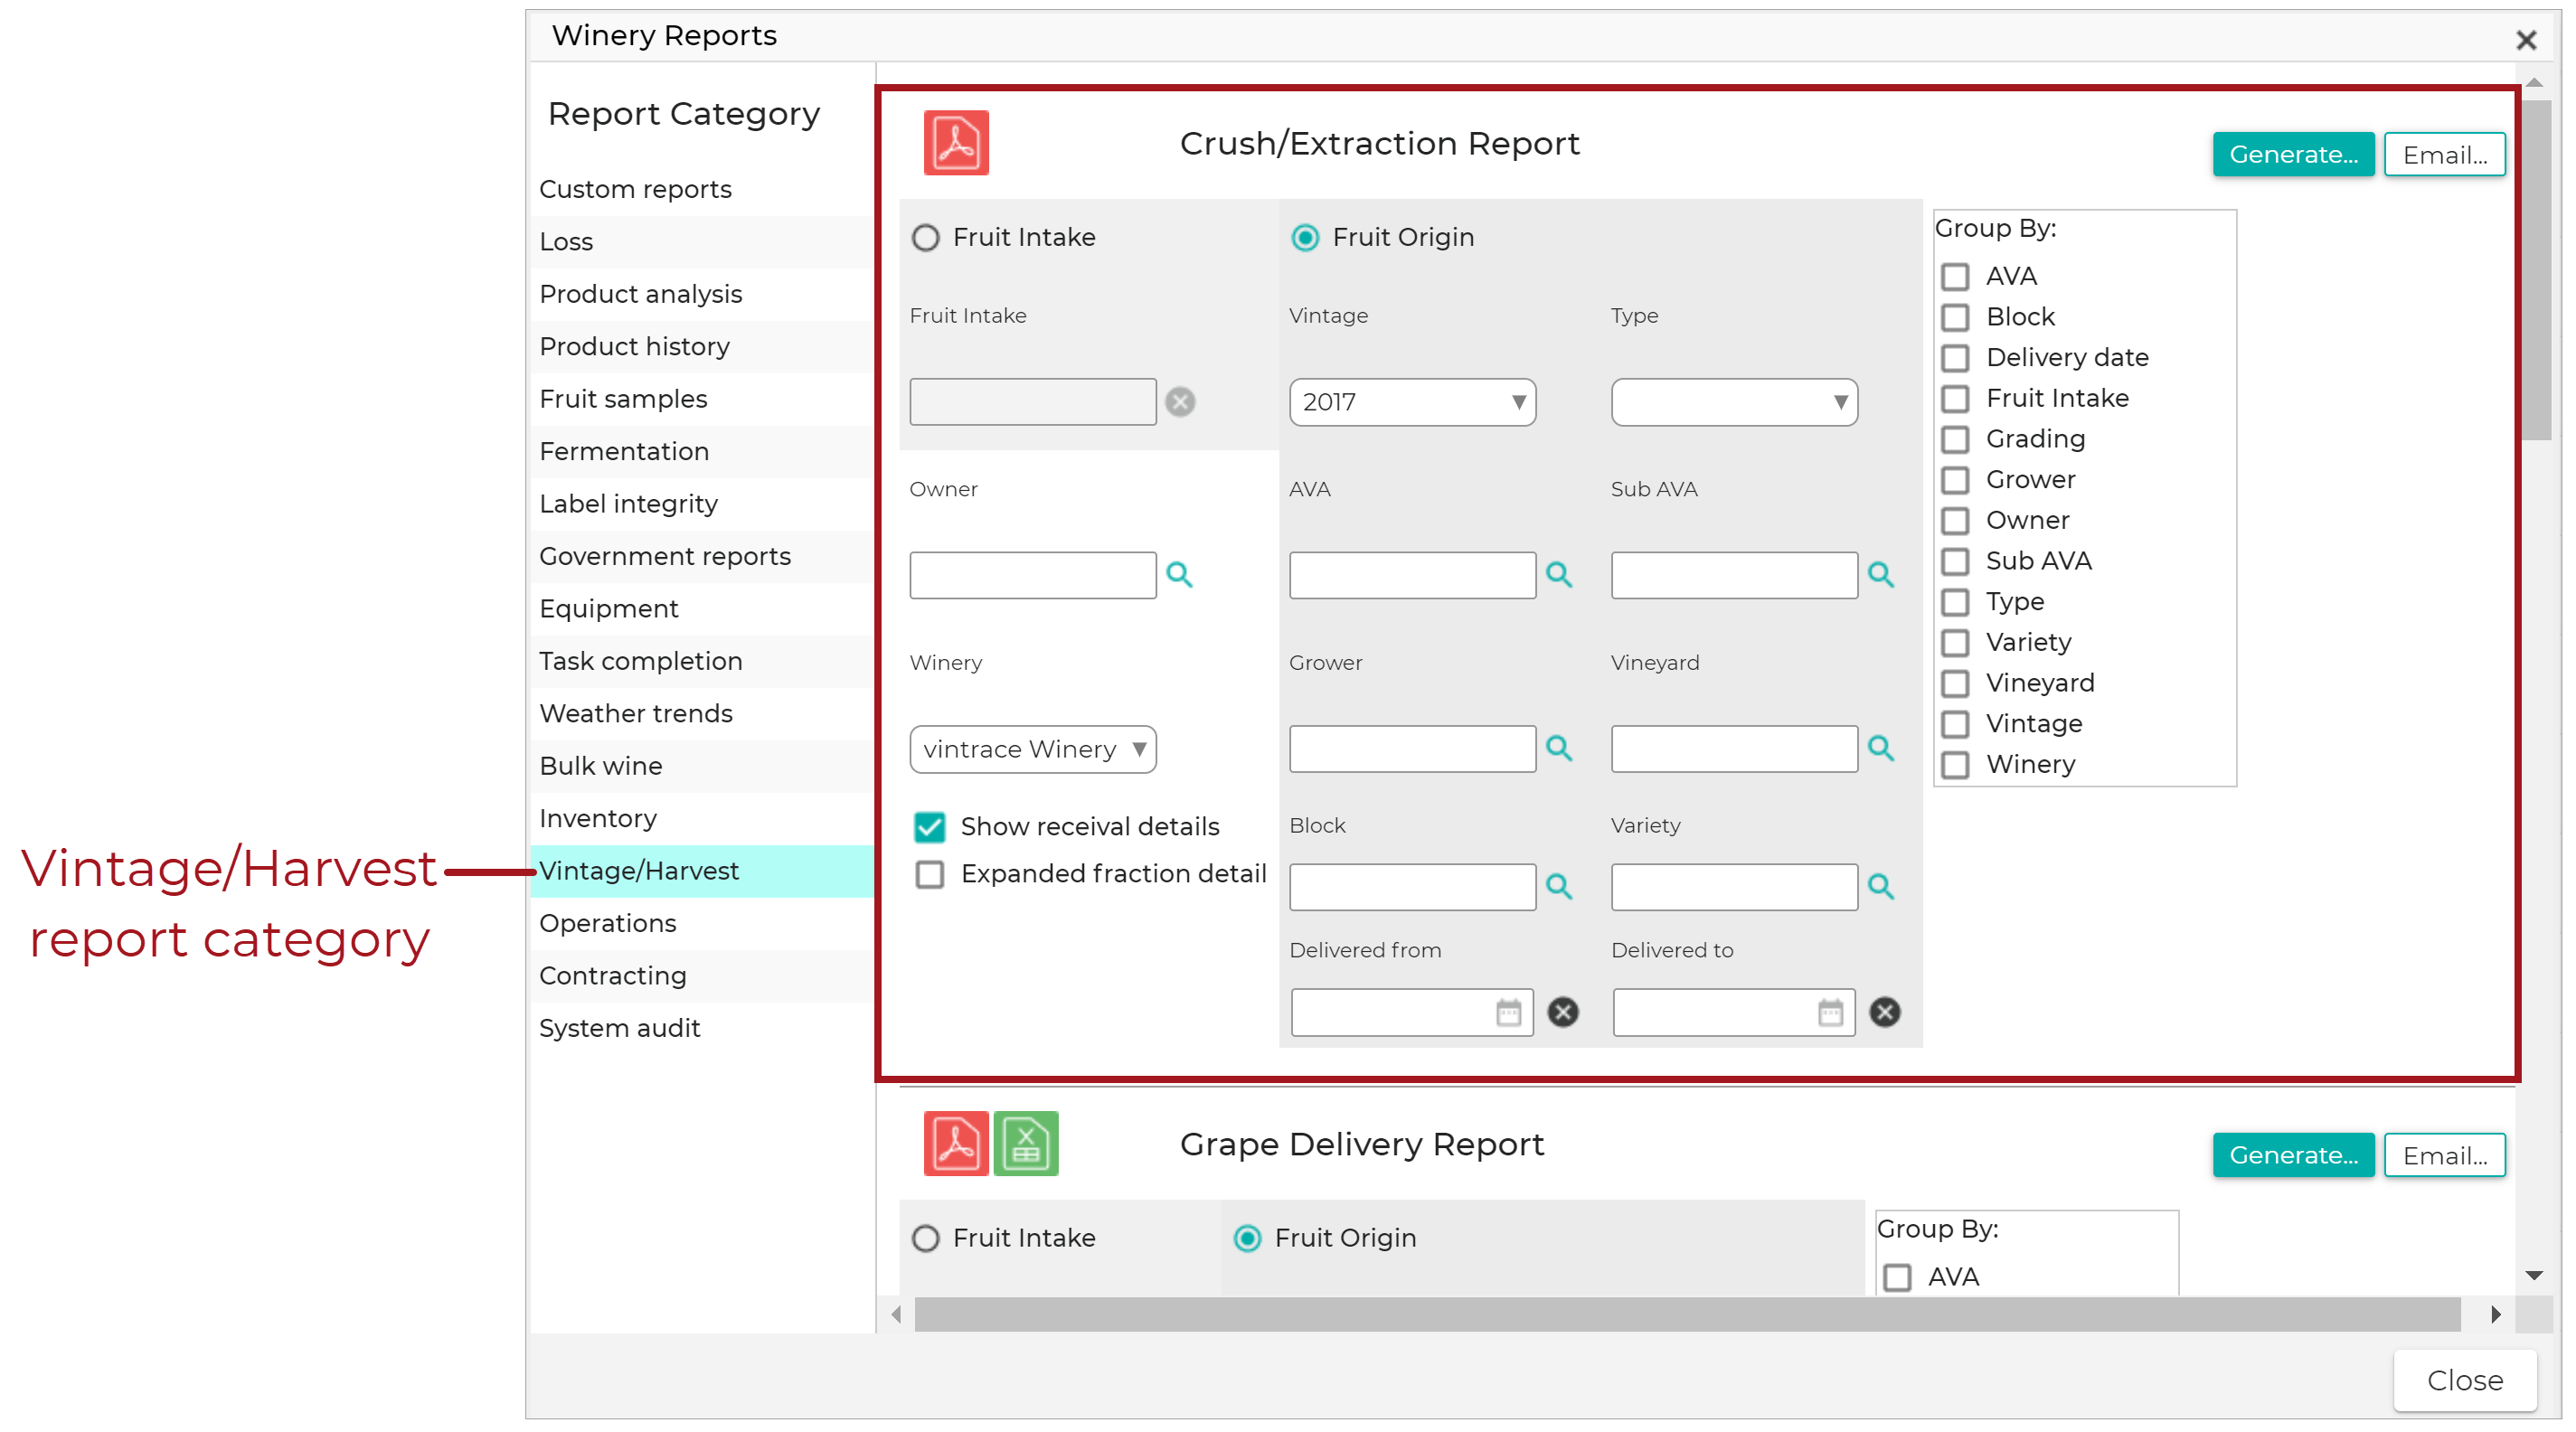Image resolution: width=2576 pixels, height=1432 pixels.
Task: Check Group By Grading
Action: click(1954, 439)
